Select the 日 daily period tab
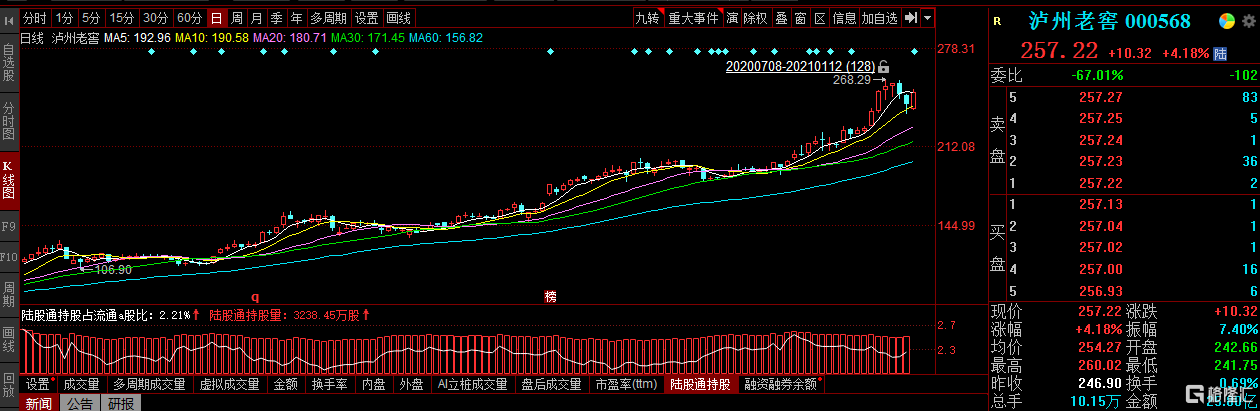Screen dimensions: 1260x411 pos(217,18)
